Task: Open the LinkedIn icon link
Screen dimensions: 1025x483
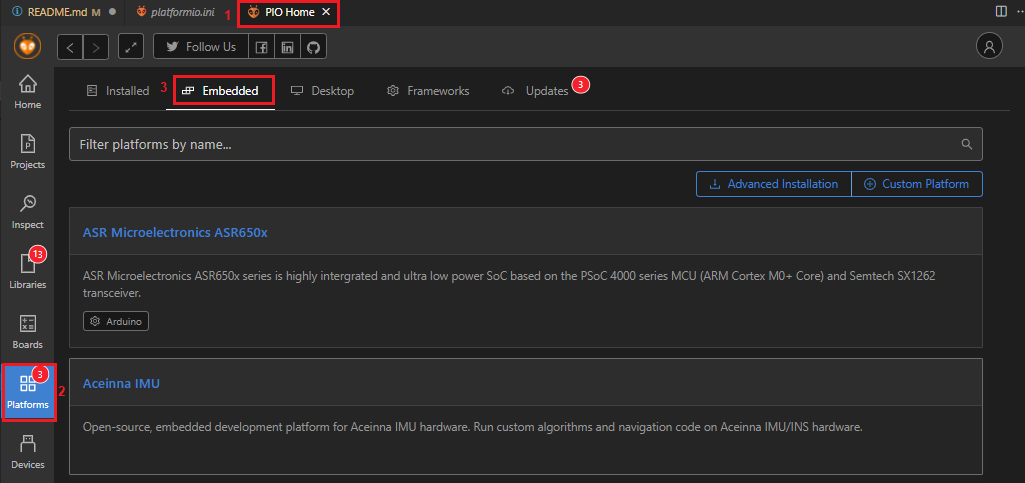Action: [x=287, y=47]
